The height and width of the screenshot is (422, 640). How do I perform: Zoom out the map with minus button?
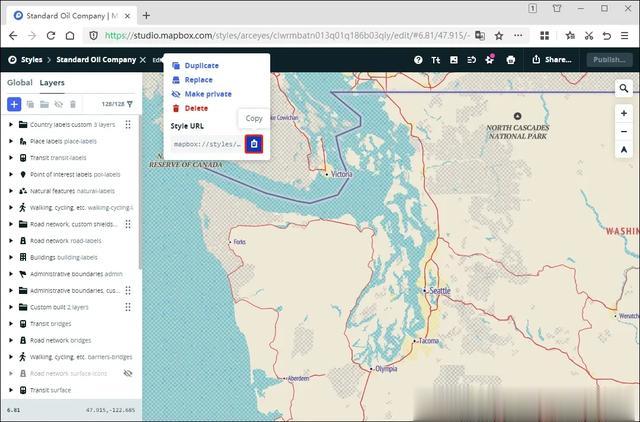point(624,131)
